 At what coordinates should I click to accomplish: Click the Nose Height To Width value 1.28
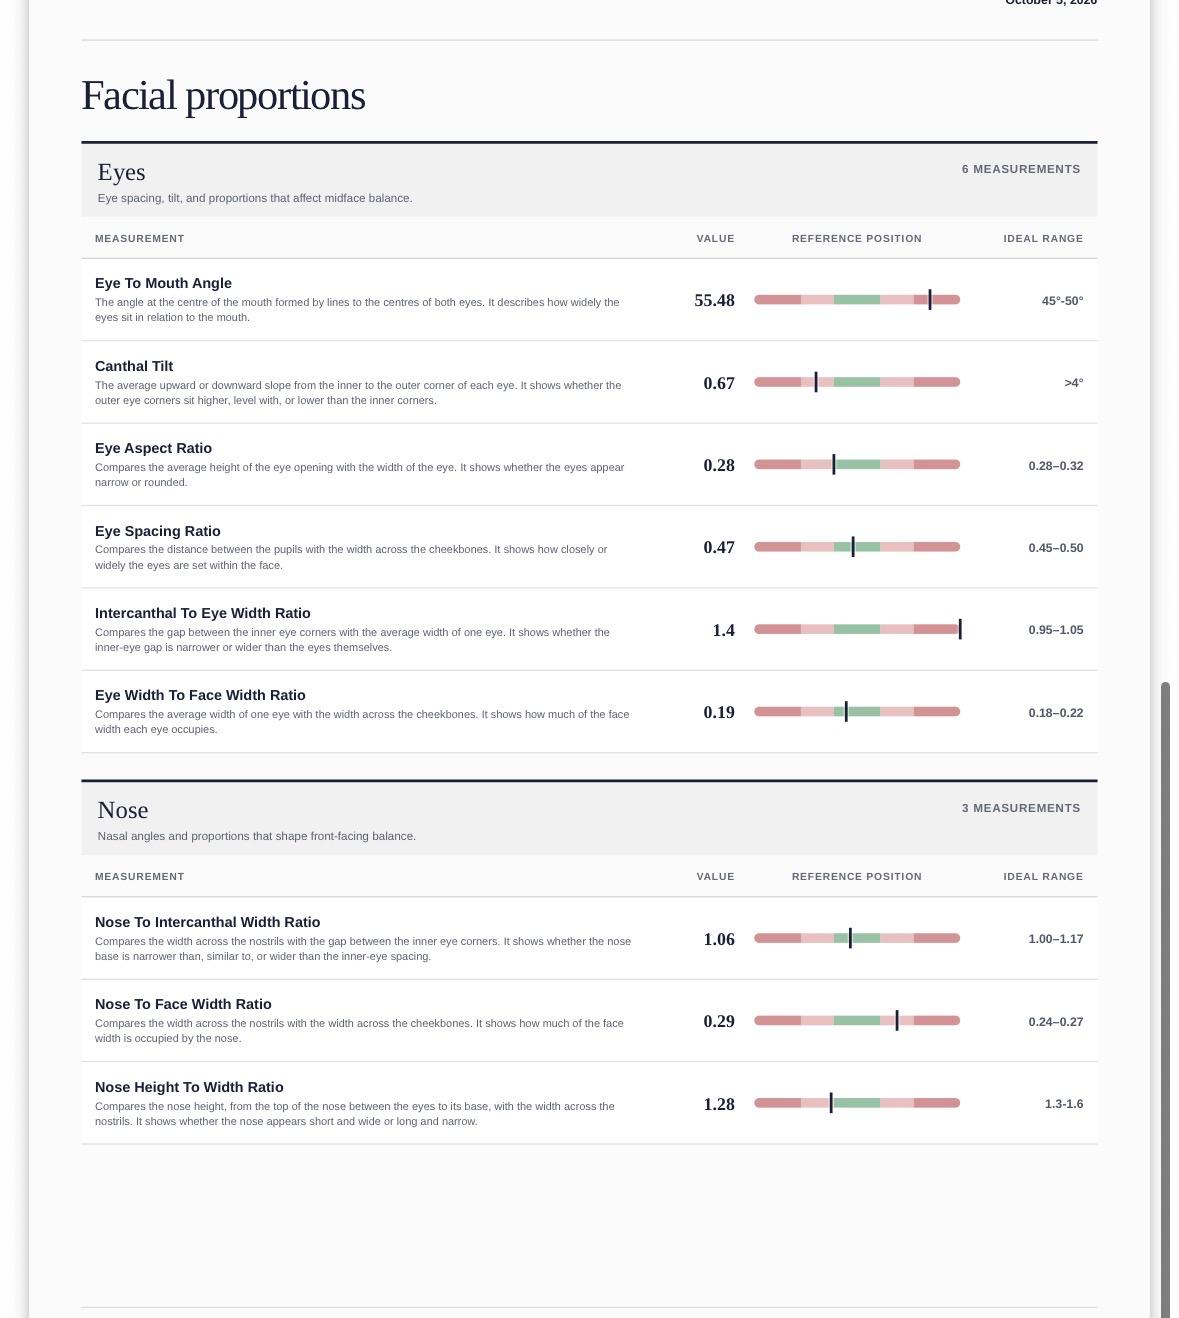pyautogui.click(x=719, y=1104)
